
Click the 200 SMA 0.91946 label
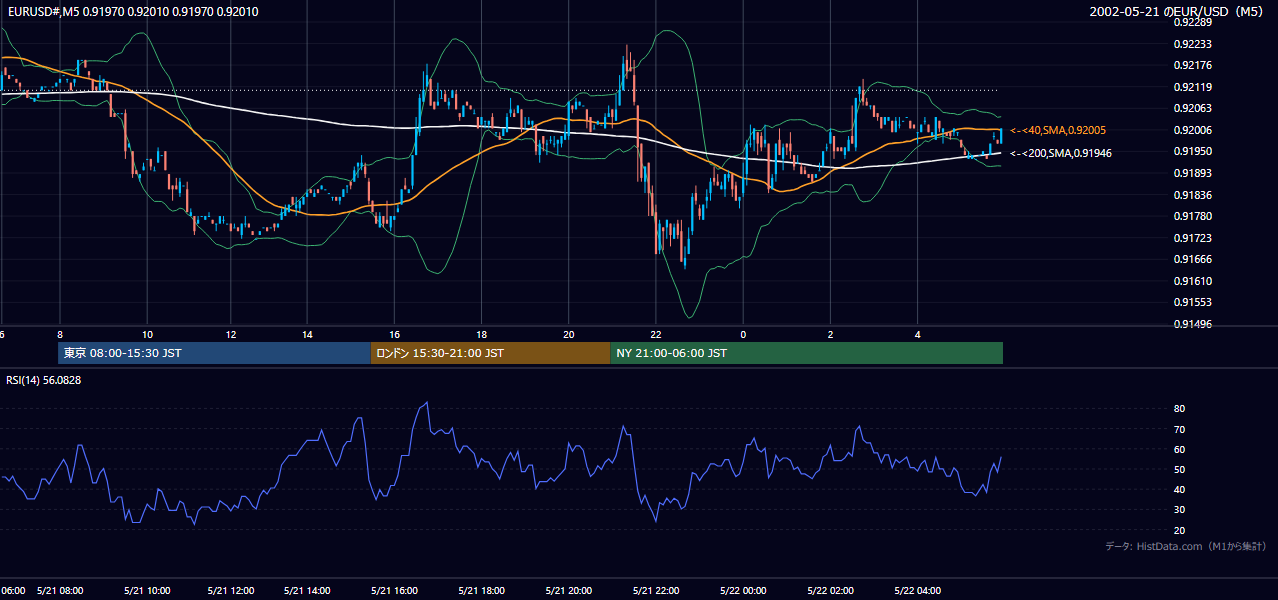pyautogui.click(x=1061, y=153)
